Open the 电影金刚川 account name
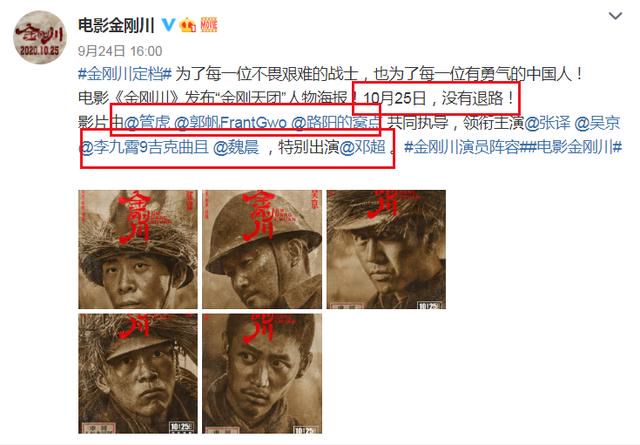The image size is (640, 445). pyautogui.click(x=116, y=25)
